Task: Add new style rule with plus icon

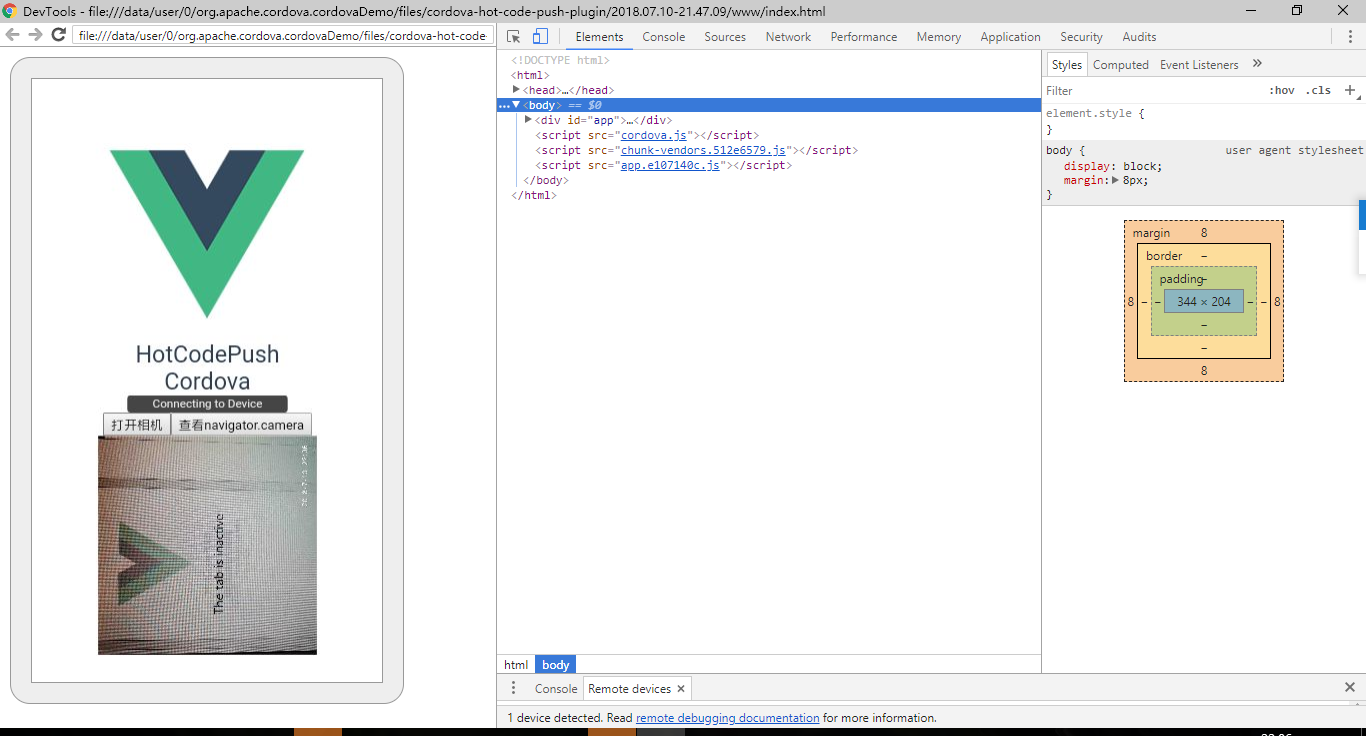Action: (1349, 90)
